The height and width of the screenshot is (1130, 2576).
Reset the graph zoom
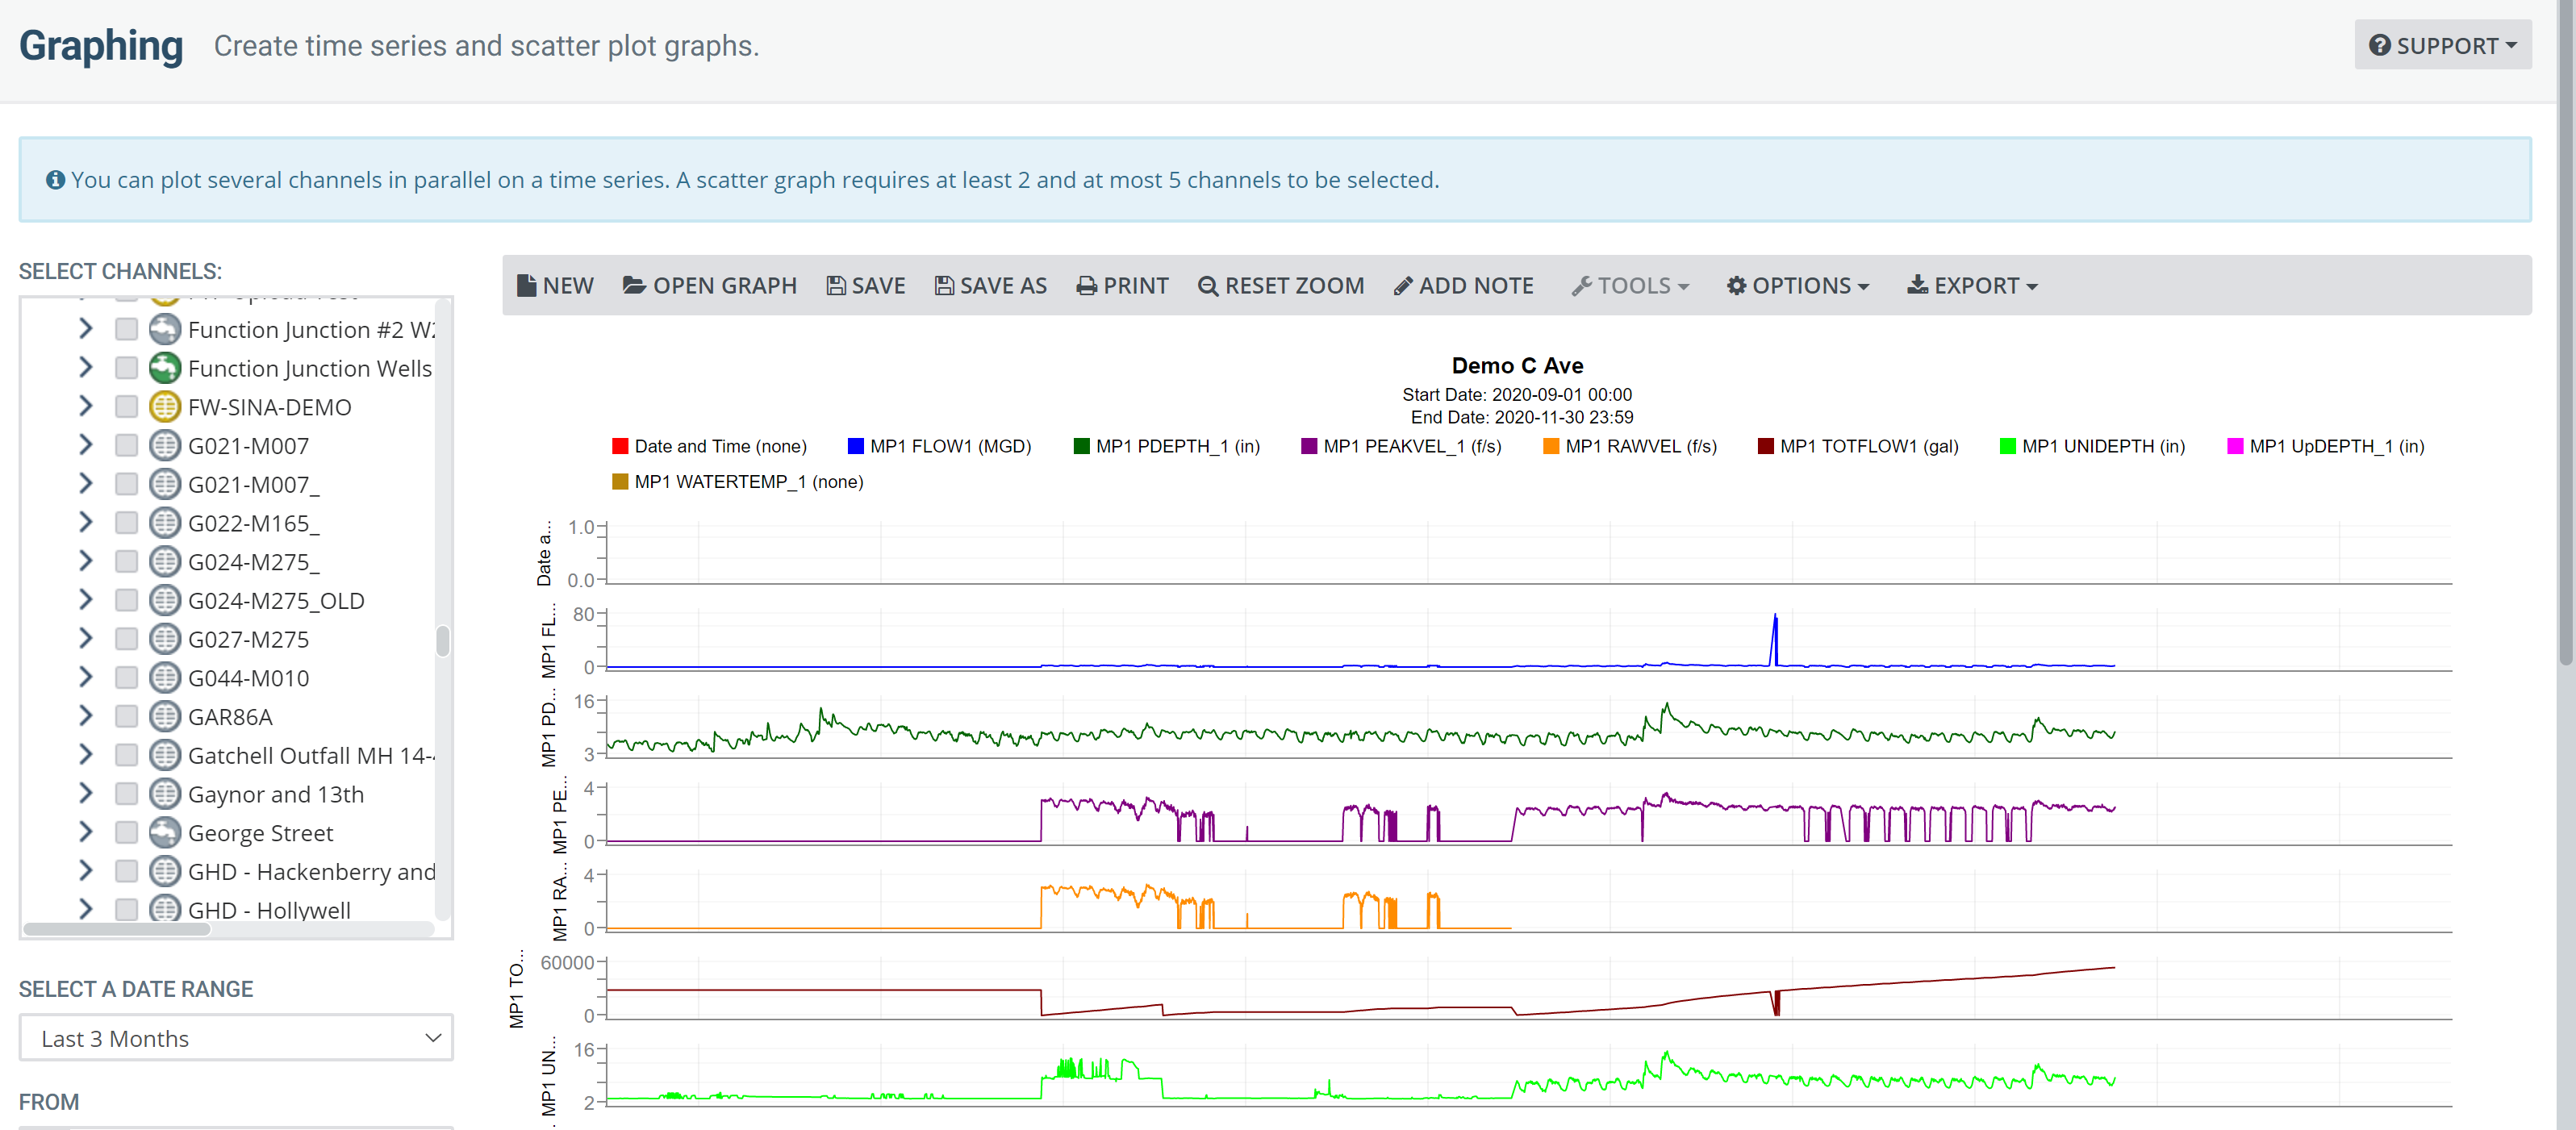coord(1281,286)
